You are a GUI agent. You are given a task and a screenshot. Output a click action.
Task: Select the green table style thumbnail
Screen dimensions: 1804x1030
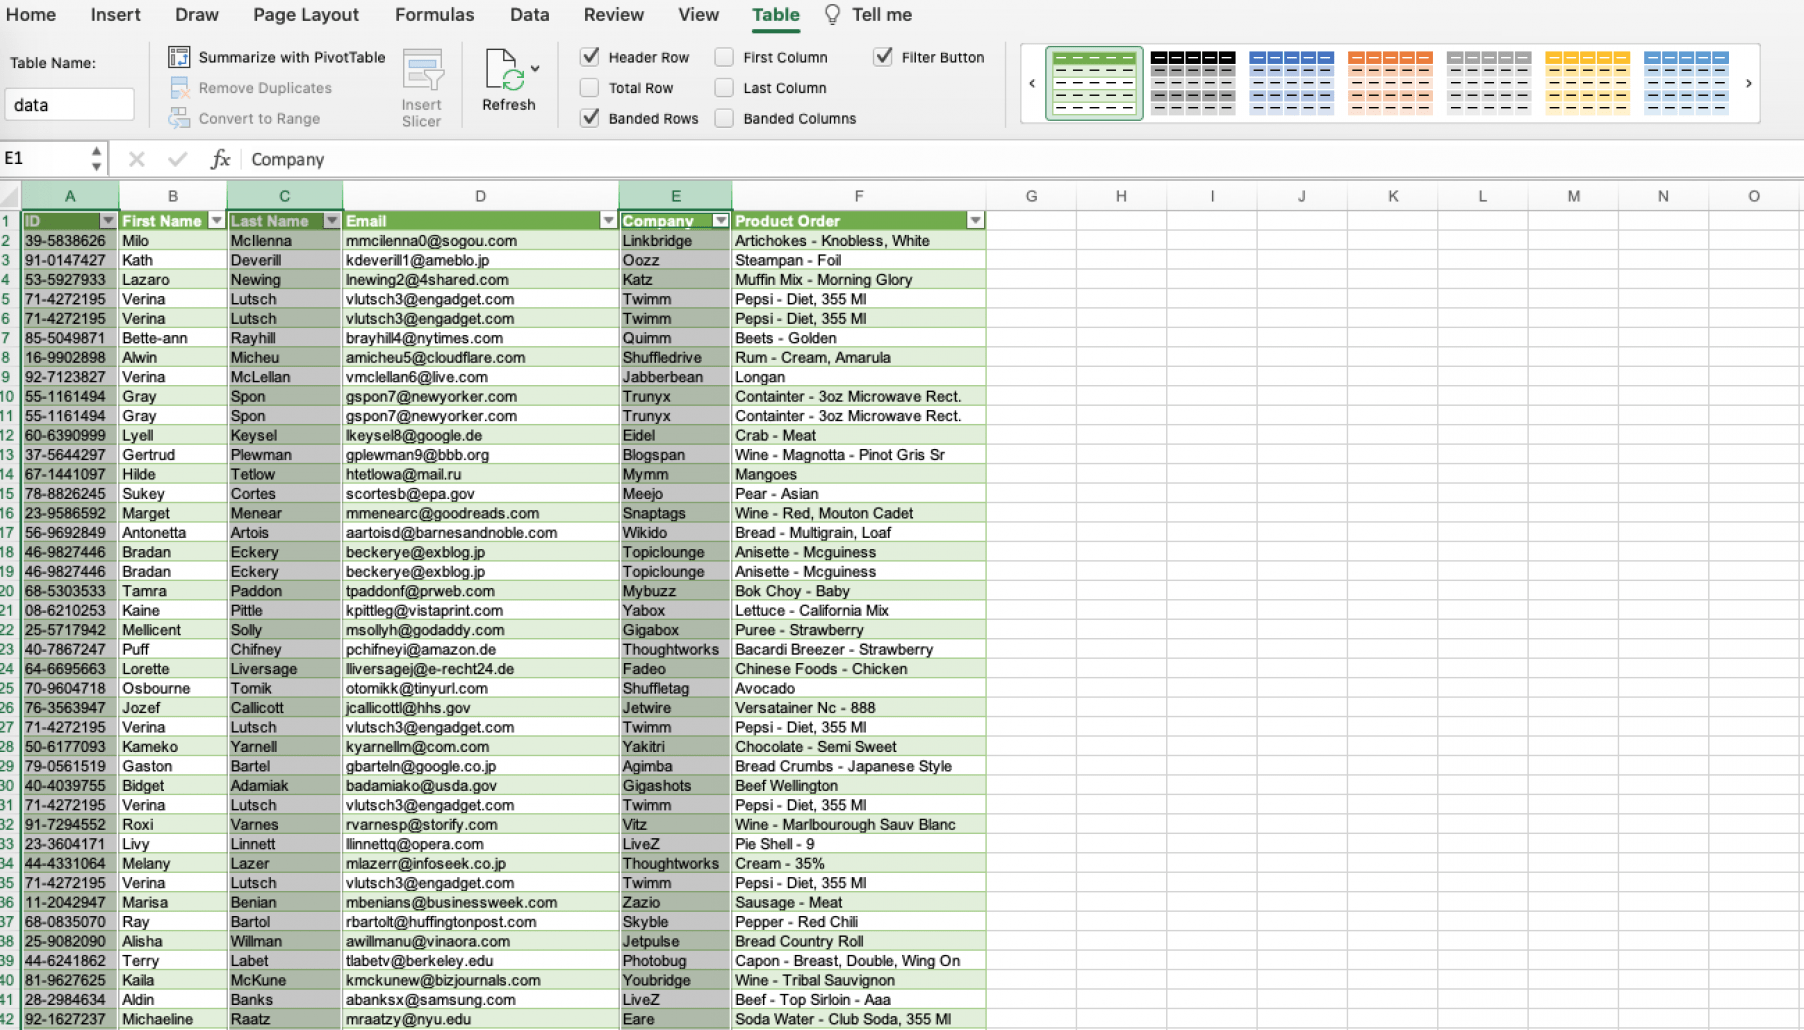(x=1094, y=83)
